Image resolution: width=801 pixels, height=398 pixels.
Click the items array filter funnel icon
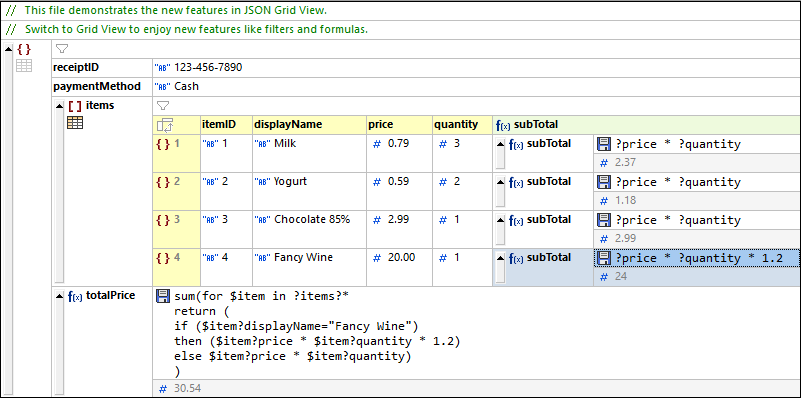(162, 106)
